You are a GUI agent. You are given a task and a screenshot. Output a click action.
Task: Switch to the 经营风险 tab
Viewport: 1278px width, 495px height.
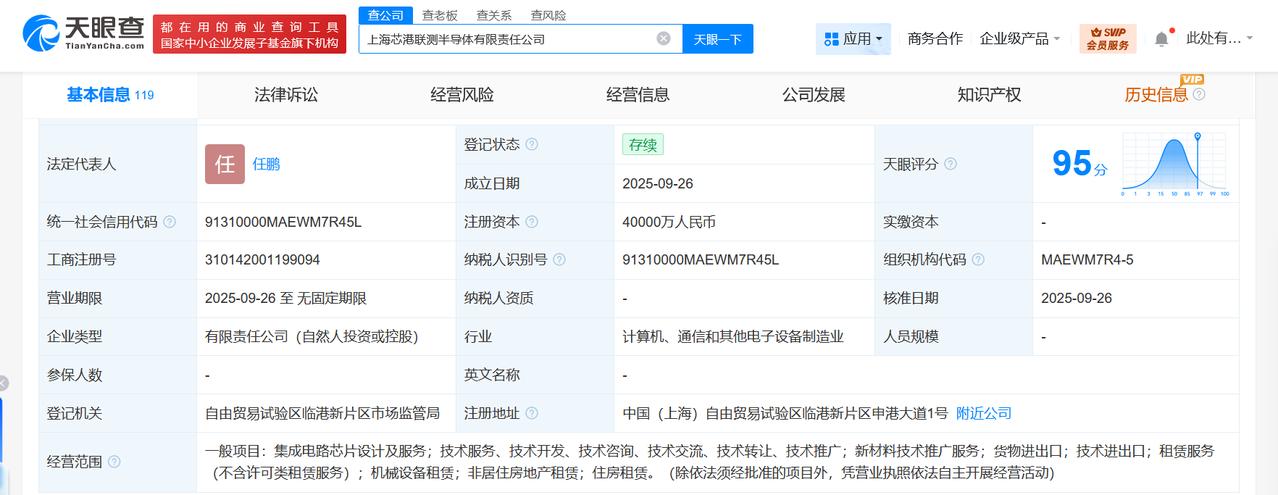tap(462, 95)
